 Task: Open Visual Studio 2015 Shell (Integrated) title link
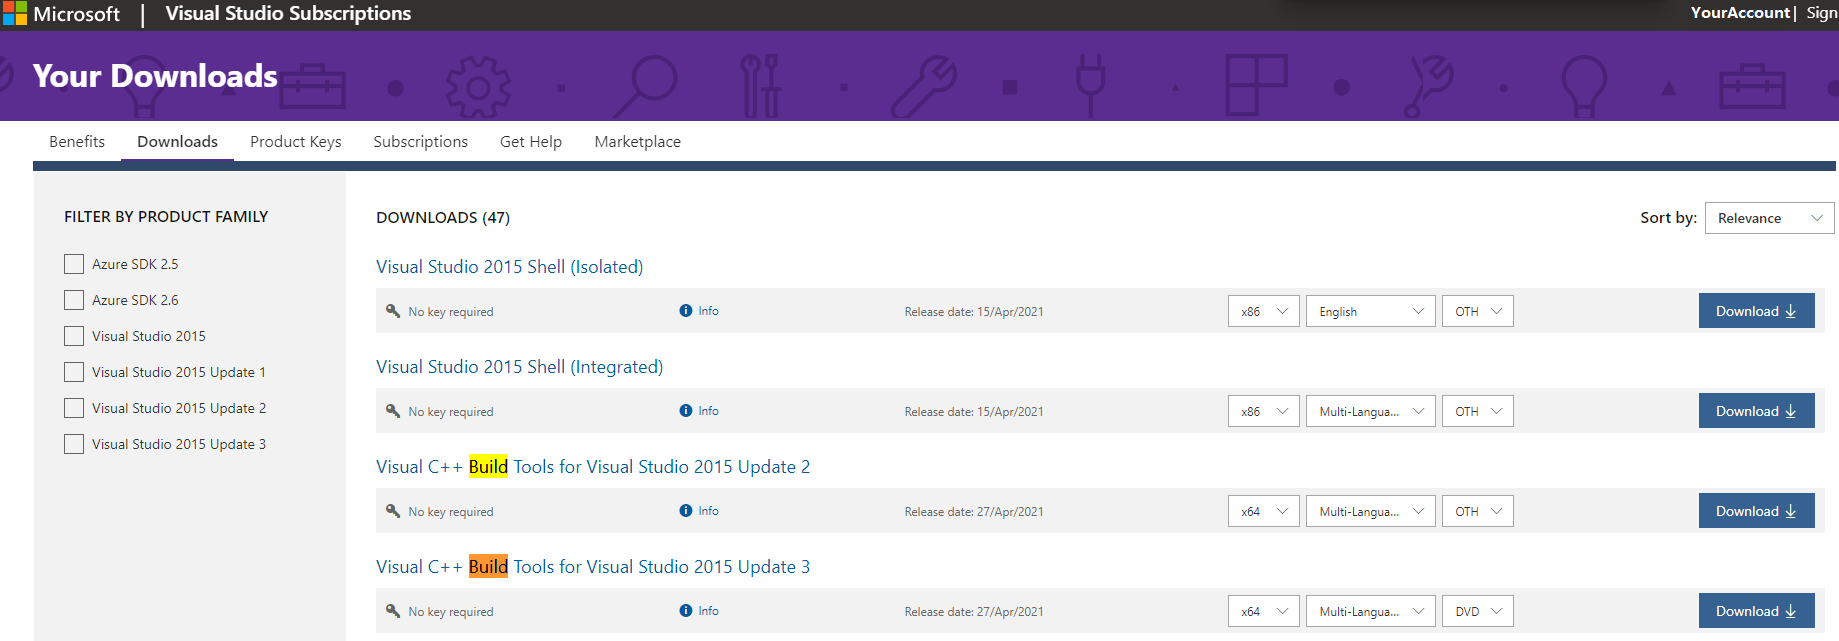click(519, 367)
